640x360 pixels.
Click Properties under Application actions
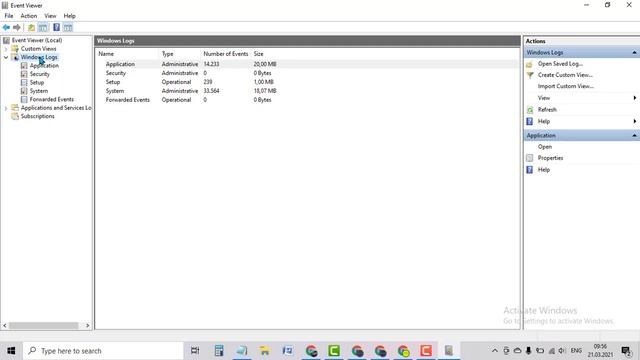coord(550,158)
